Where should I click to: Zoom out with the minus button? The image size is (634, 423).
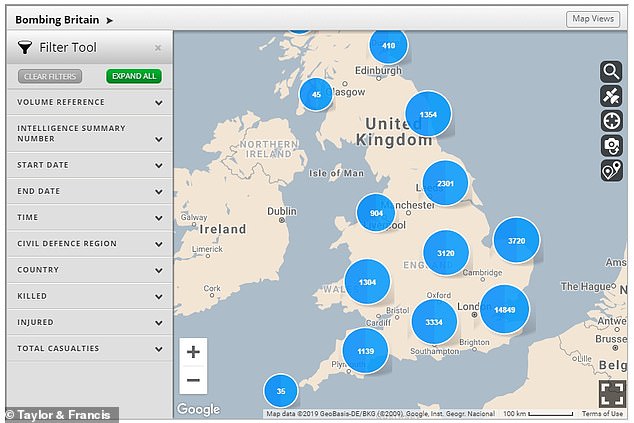(193, 380)
